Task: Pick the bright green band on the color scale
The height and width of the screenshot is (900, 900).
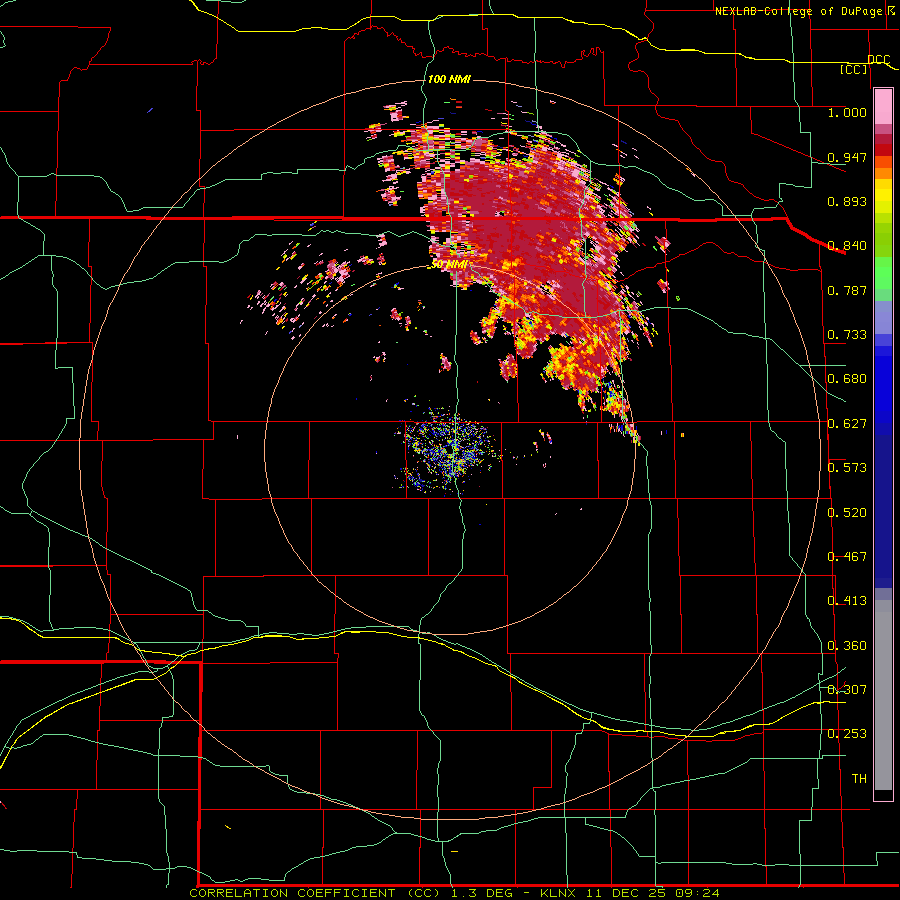Action: pos(883,273)
